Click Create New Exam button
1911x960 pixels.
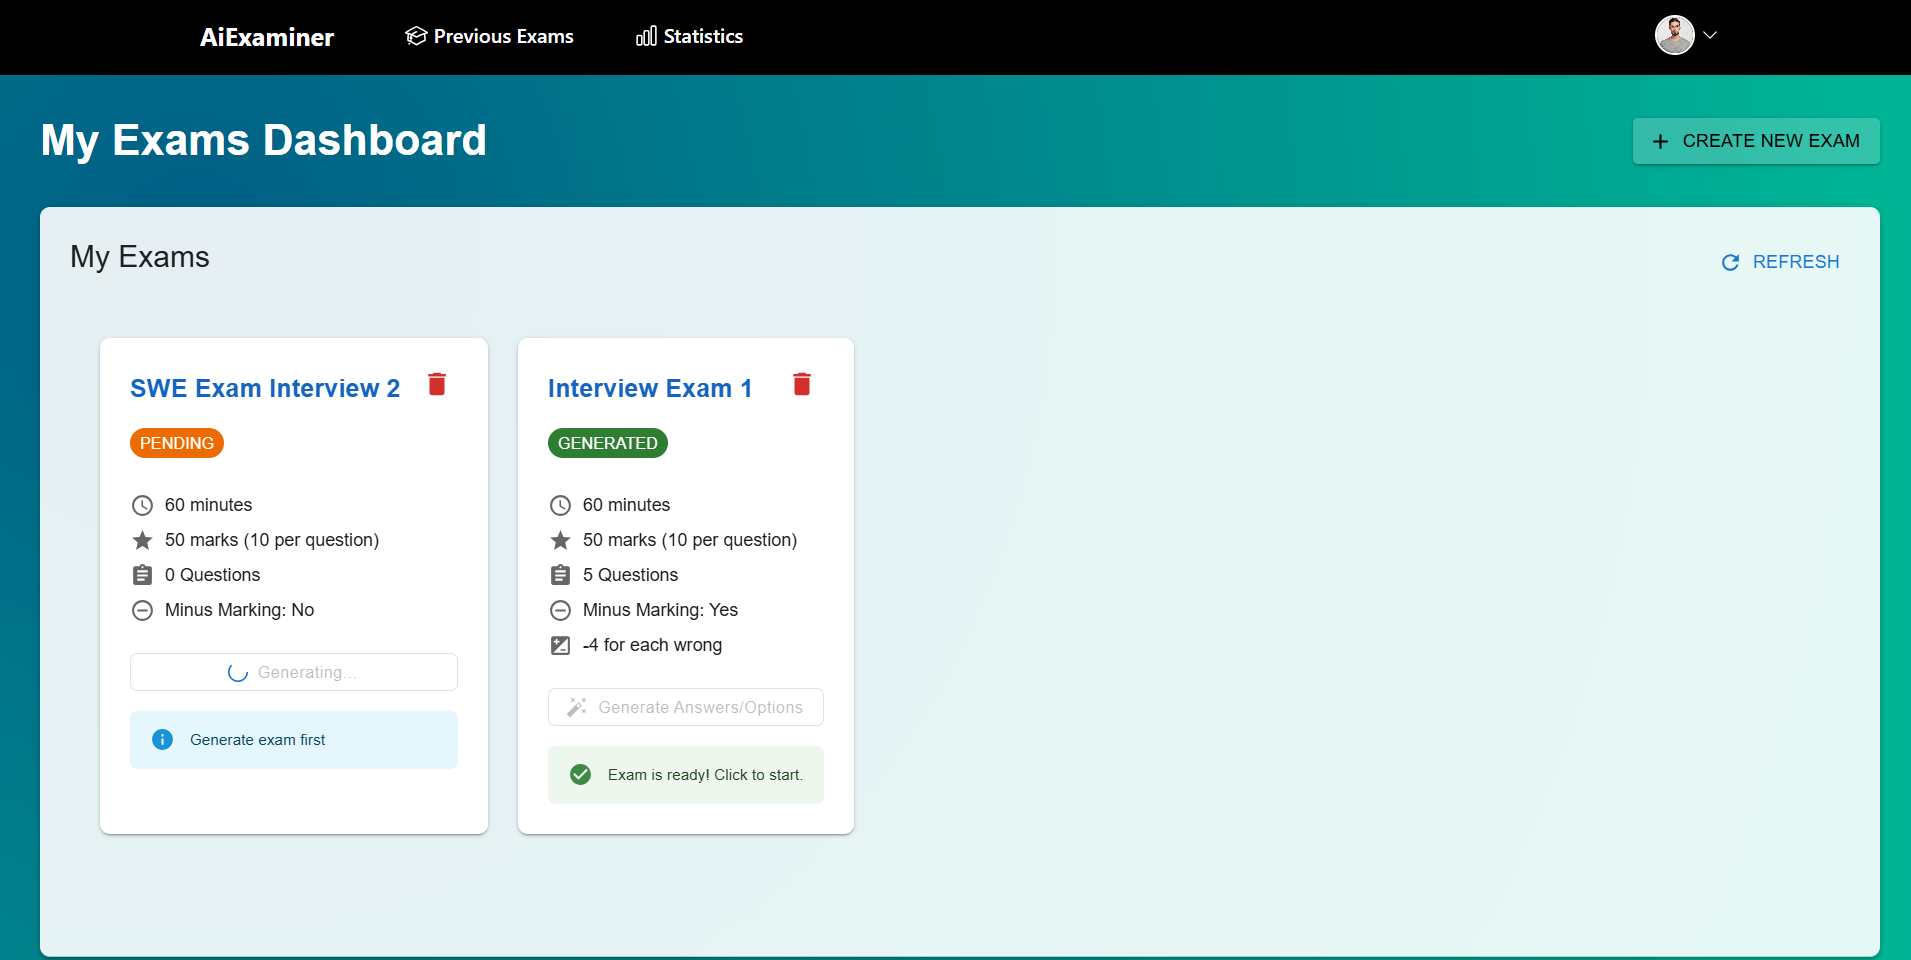click(x=1756, y=141)
